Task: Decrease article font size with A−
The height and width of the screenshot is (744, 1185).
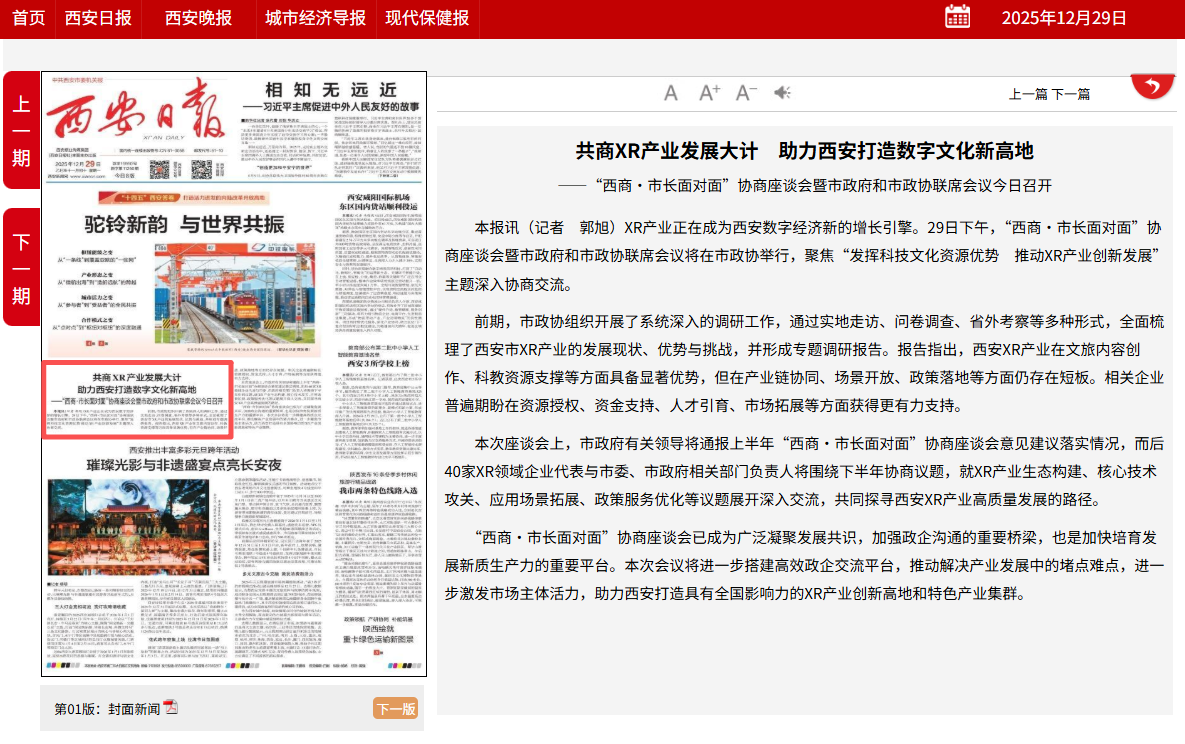Action: tap(746, 93)
